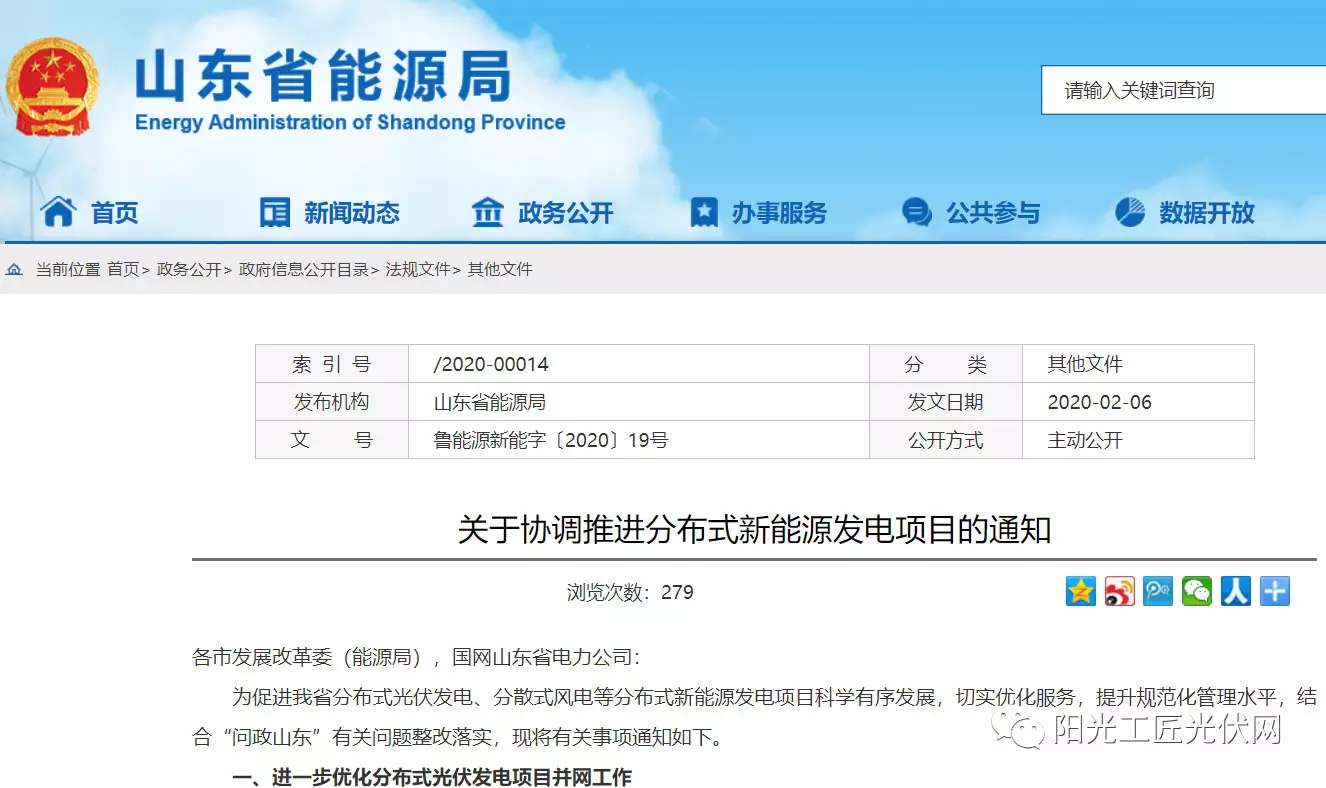Share via the green WeChat icon

click(x=1197, y=591)
